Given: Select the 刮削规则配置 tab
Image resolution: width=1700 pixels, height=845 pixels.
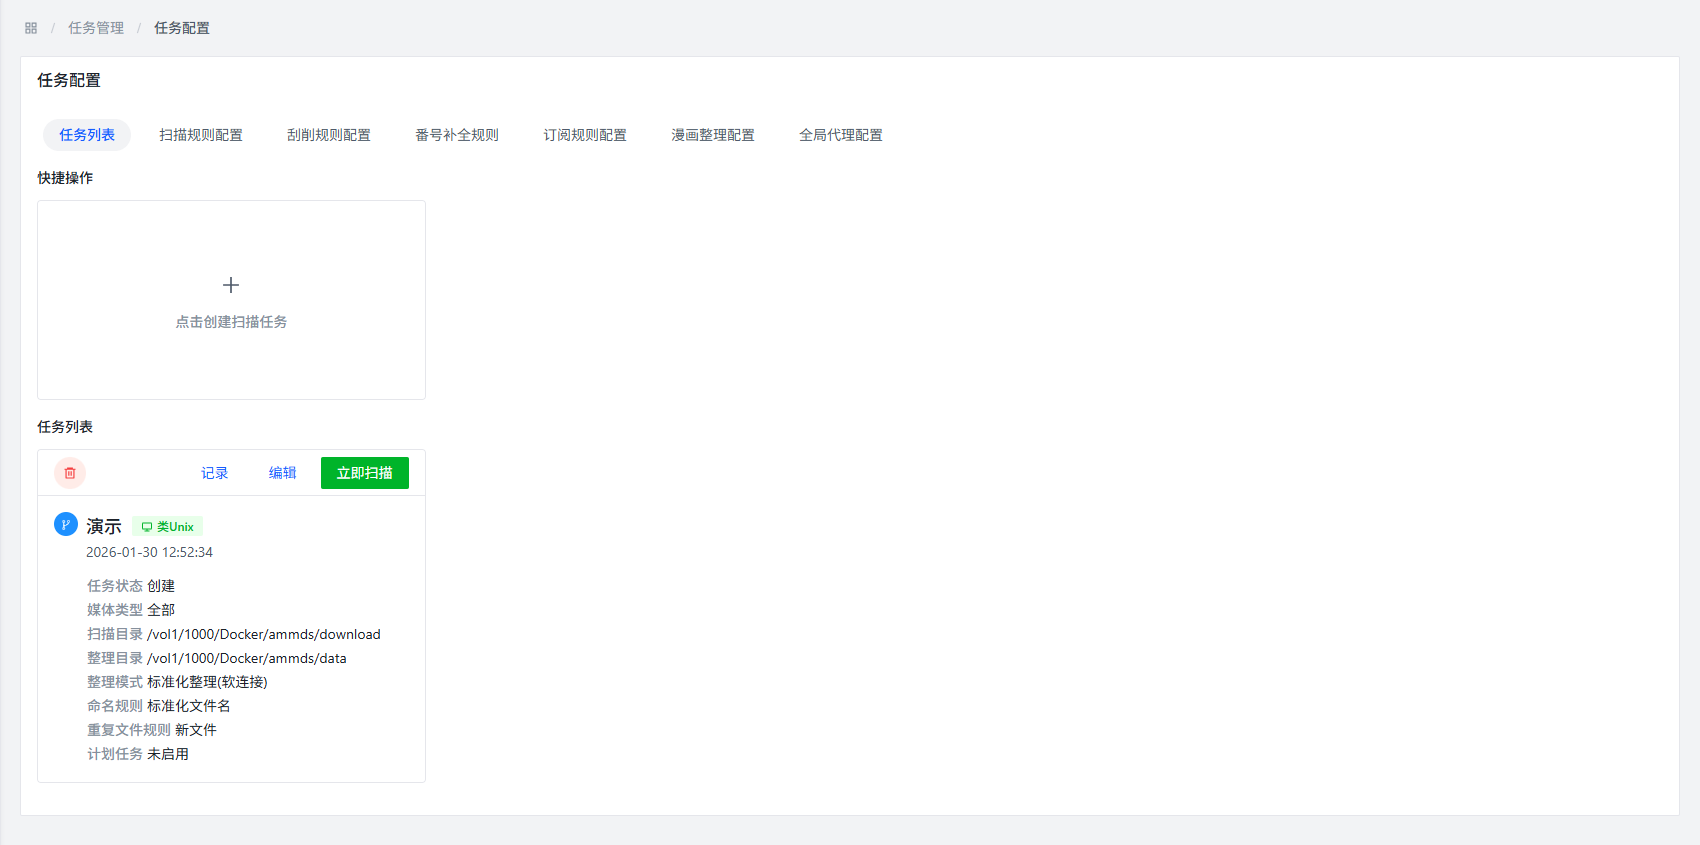Looking at the screenshot, I should click(x=329, y=135).
